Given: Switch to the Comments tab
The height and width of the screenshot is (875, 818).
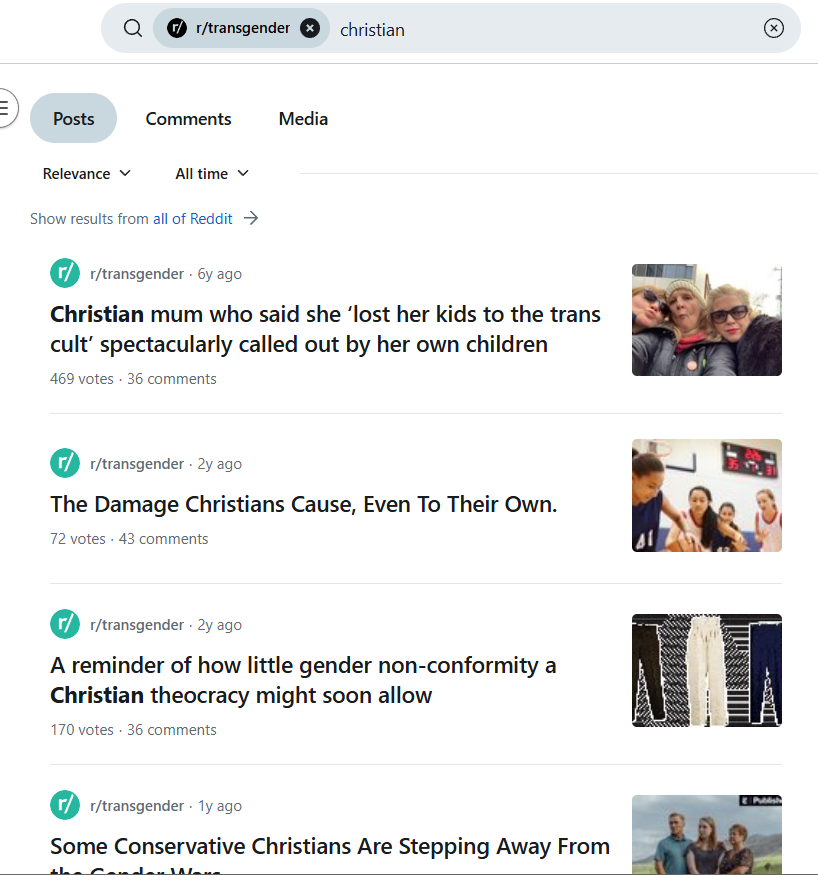Looking at the screenshot, I should point(188,118).
